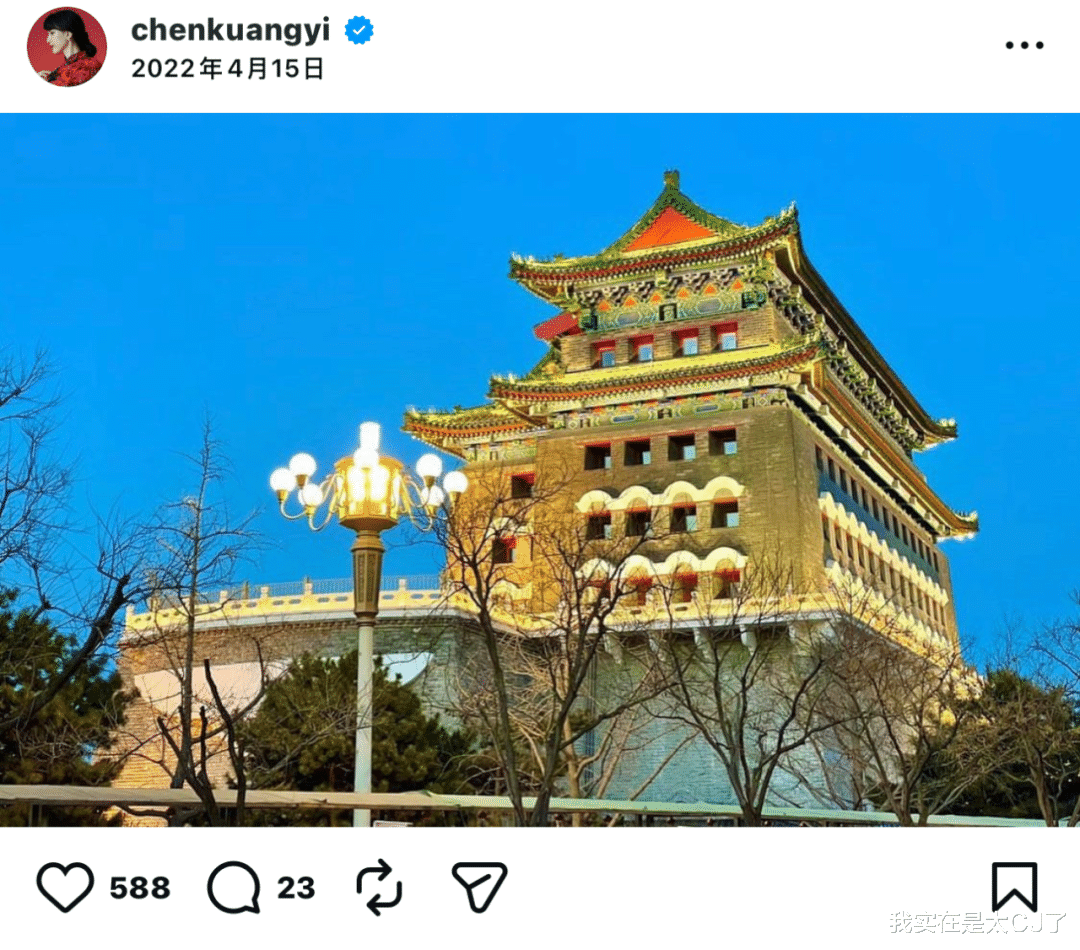Viewport: 1080px width, 950px height.
Task: Share post with the paper plane icon
Action: coord(479,887)
